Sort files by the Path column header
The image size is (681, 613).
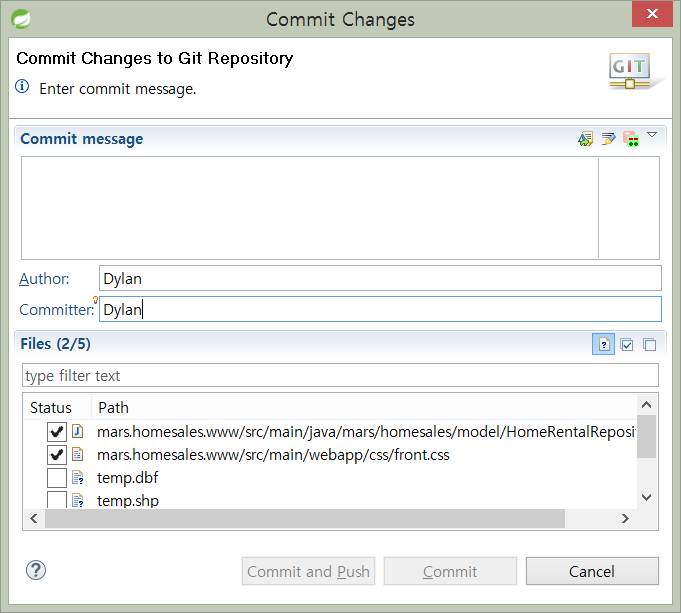113,407
